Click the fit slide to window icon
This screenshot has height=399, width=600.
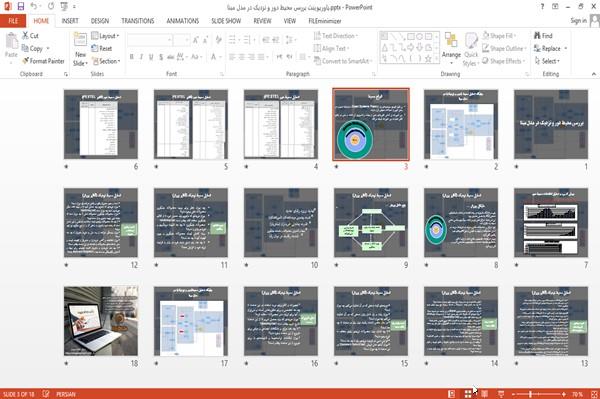point(594,394)
